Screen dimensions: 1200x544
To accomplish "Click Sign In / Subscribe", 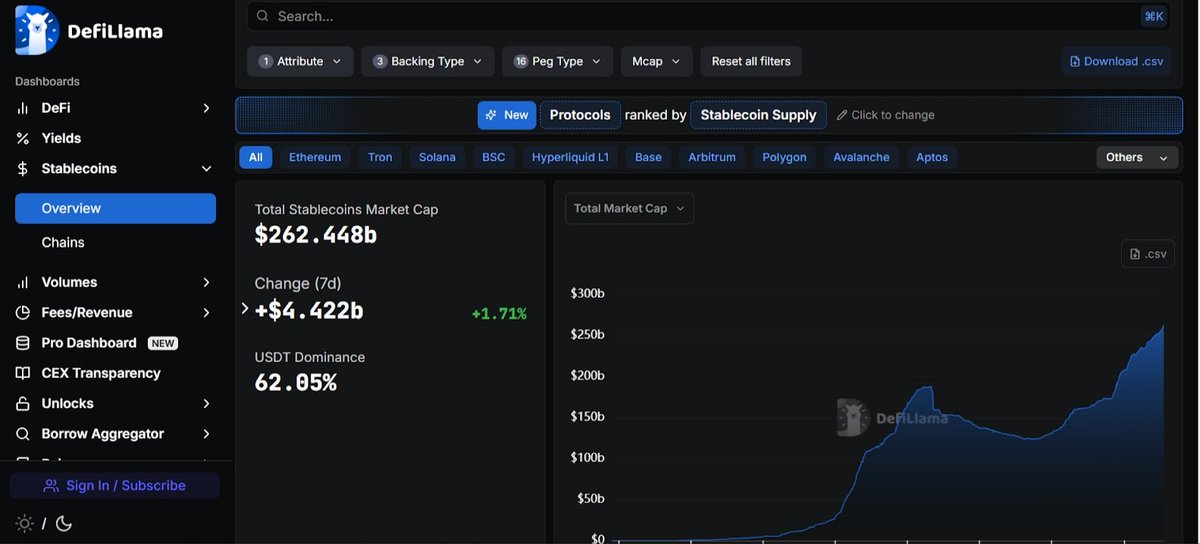I will pyautogui.click(x=115, y=486).
